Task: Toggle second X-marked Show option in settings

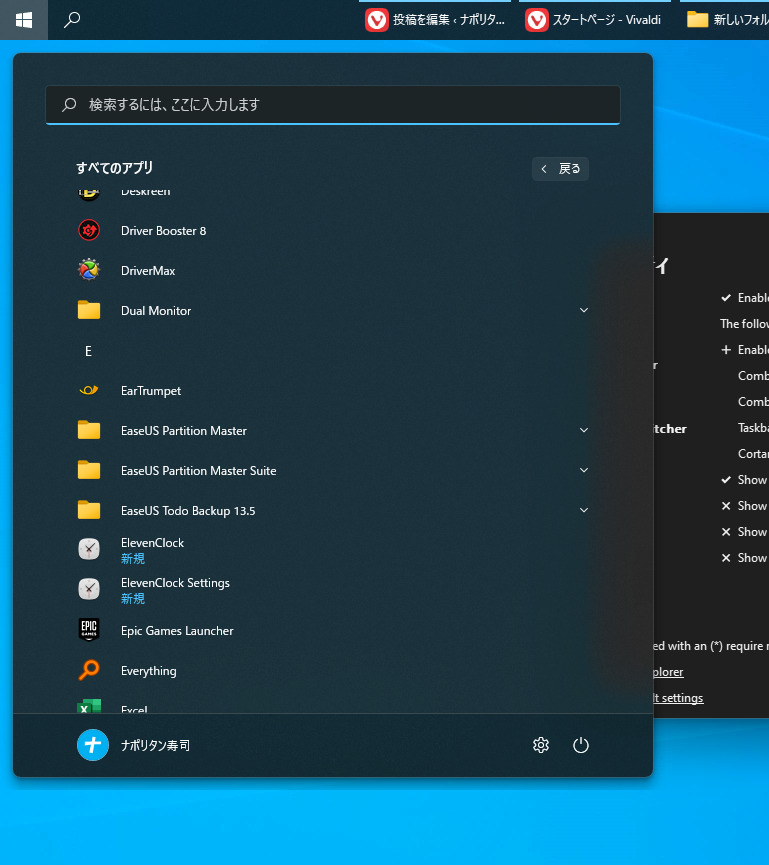Action: [x=745, y=532]
